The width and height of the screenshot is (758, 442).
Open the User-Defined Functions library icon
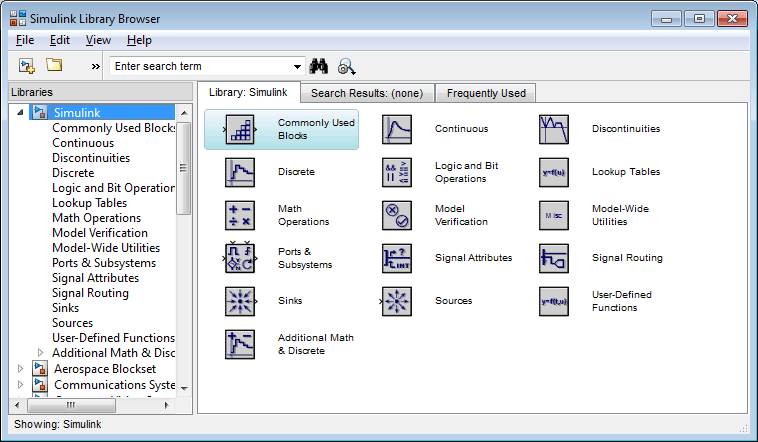point(554,302)
